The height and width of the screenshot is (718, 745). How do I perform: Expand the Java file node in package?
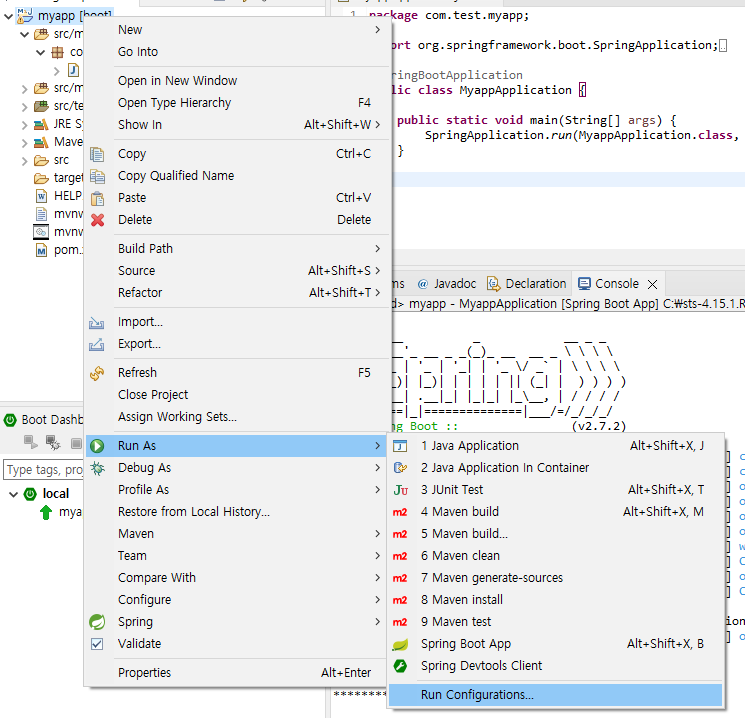(57, 71)
